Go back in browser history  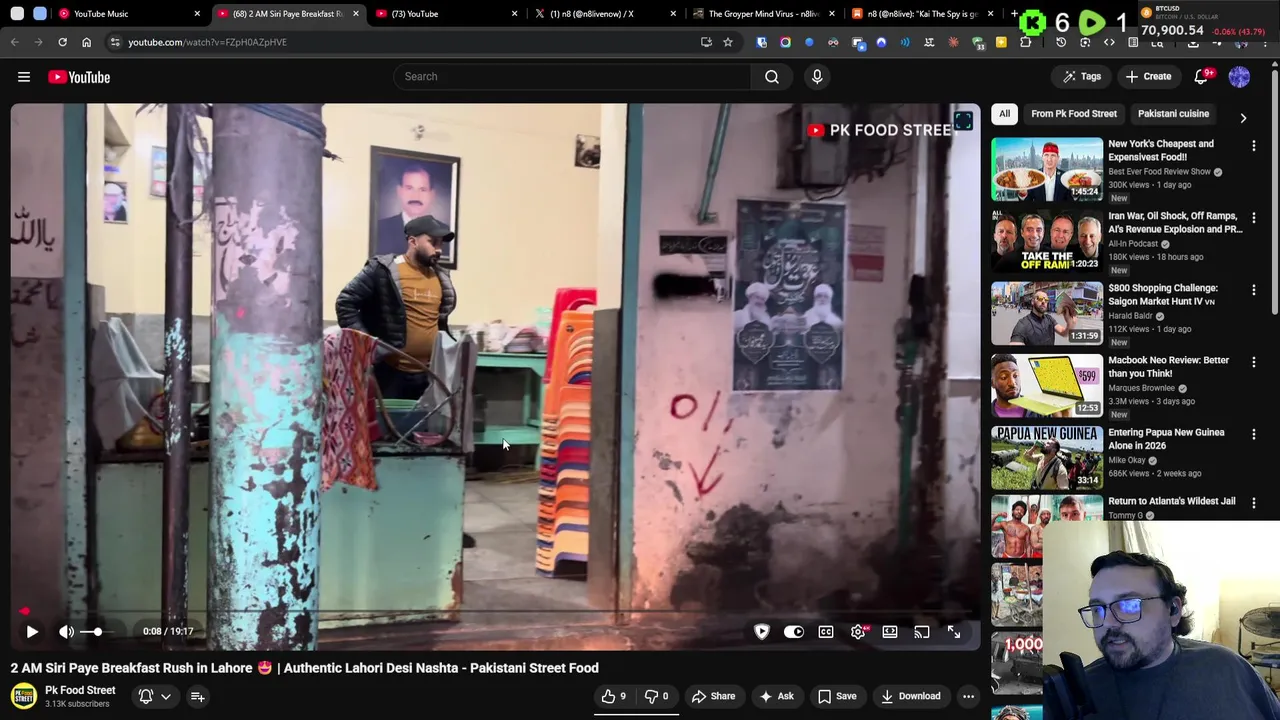point(14,42)
